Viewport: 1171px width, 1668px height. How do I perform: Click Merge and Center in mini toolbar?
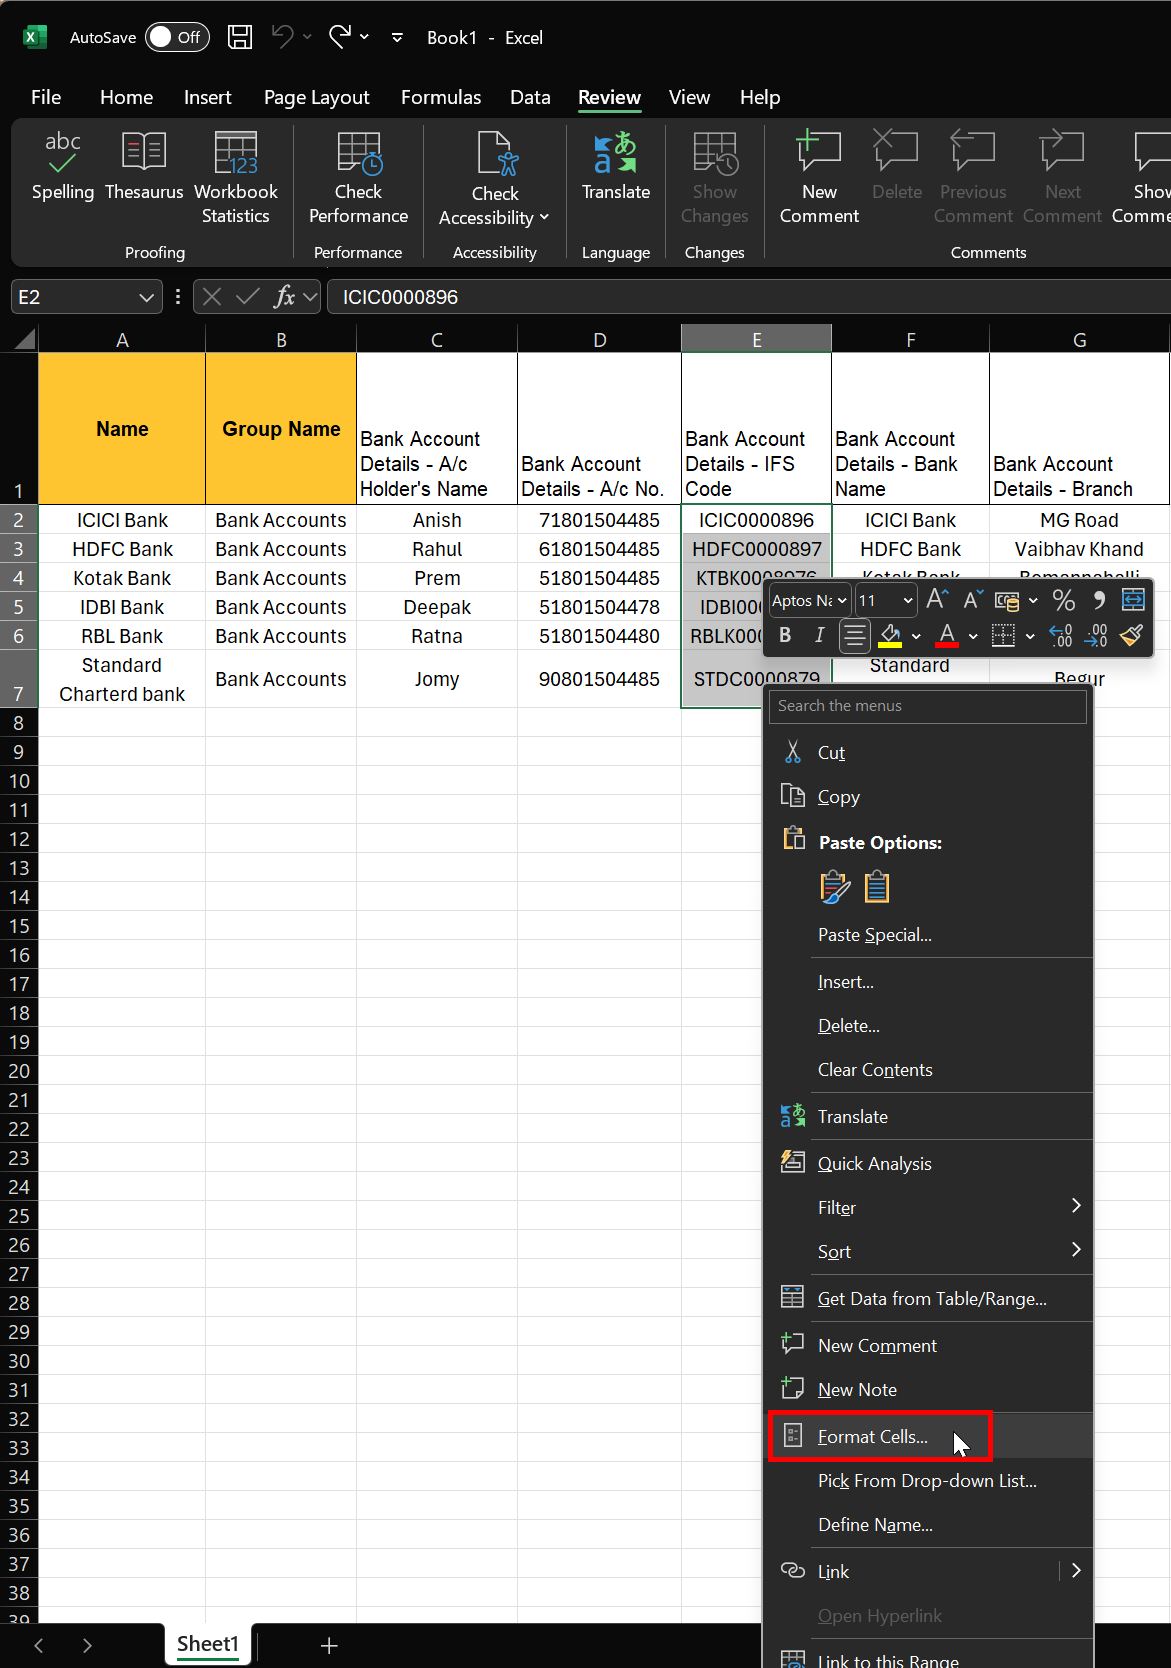(1133, 600)
